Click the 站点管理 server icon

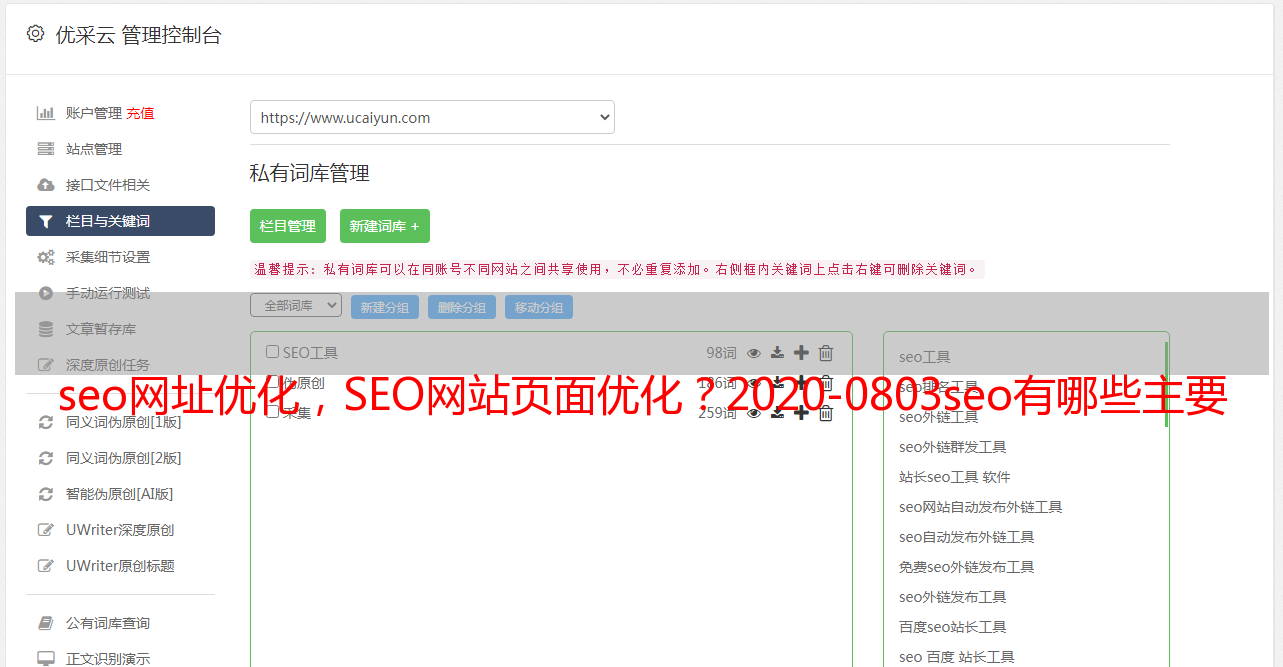click(x=45, y=149)
